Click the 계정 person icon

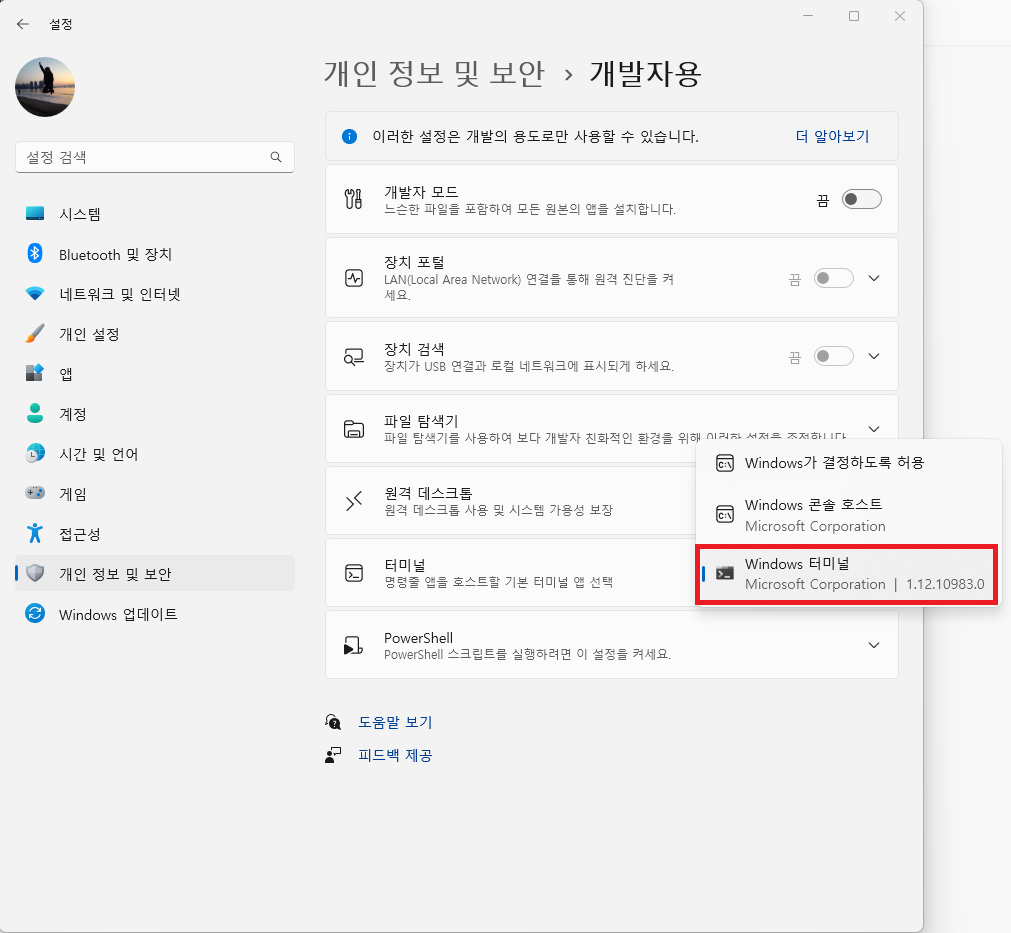[x=35, y=413]
